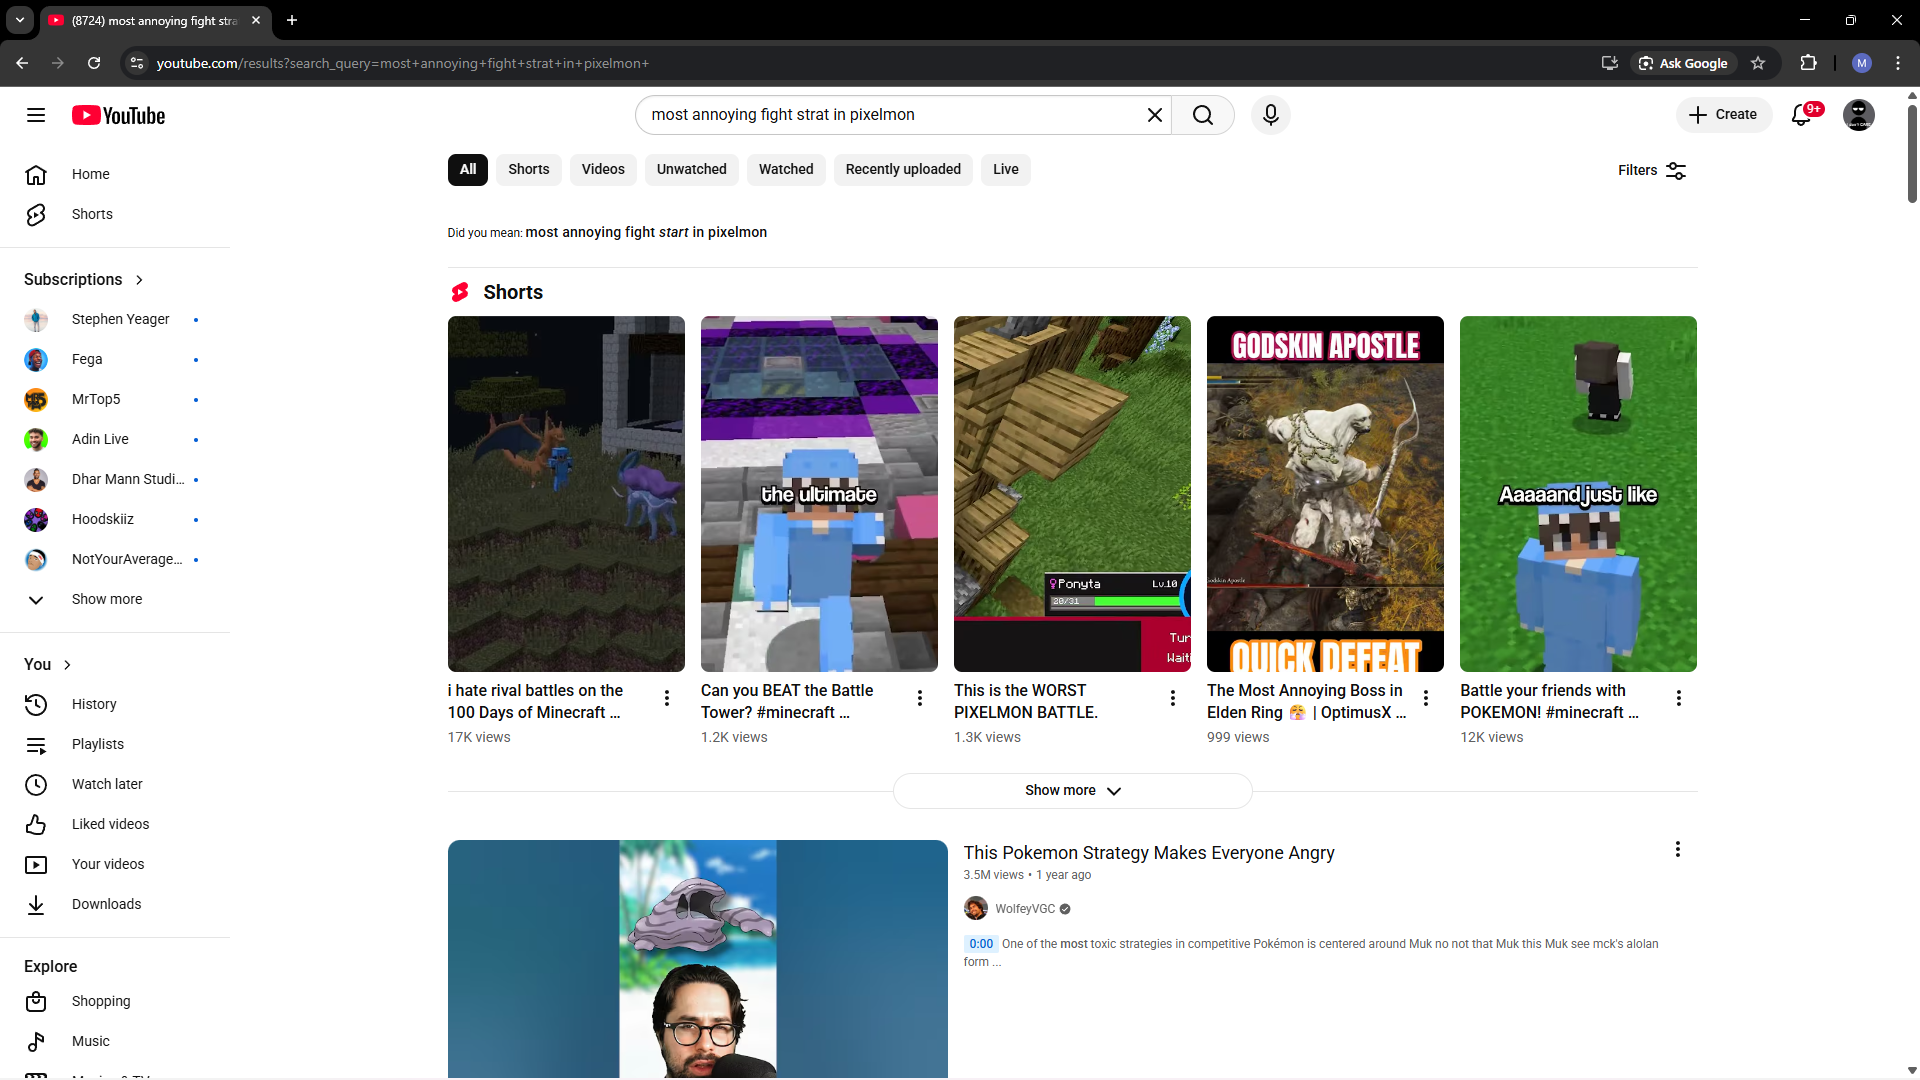Open more options for 'Can you BEAT the Battle Tower' short
This screenshot has height=1080, width=1920.
(x=920, y=698)
